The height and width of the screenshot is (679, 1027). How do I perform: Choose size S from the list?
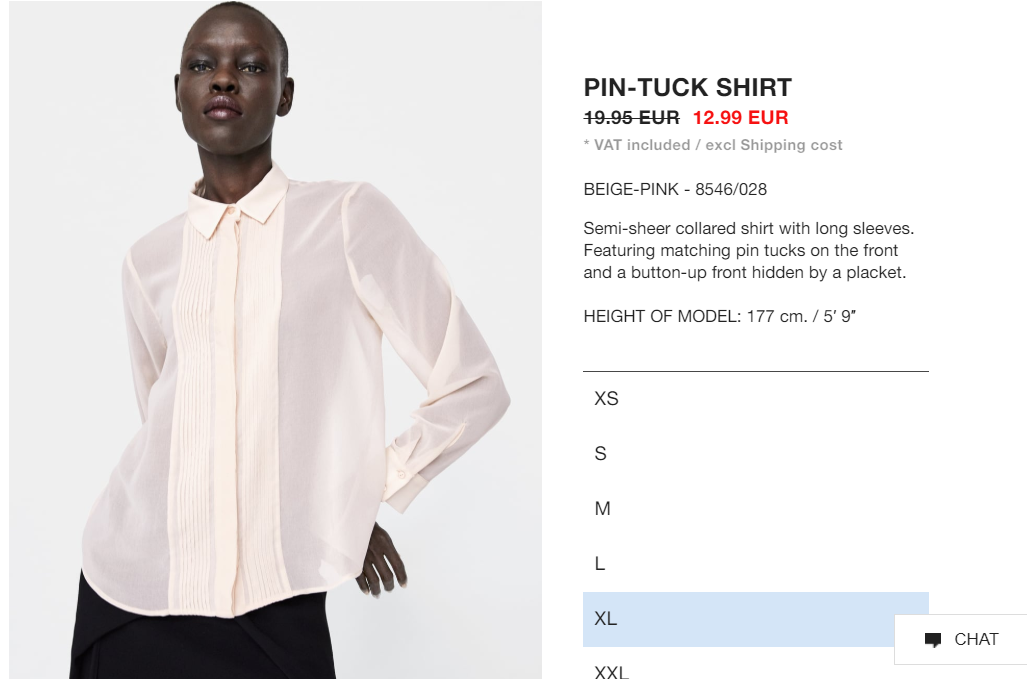point(756,454)
